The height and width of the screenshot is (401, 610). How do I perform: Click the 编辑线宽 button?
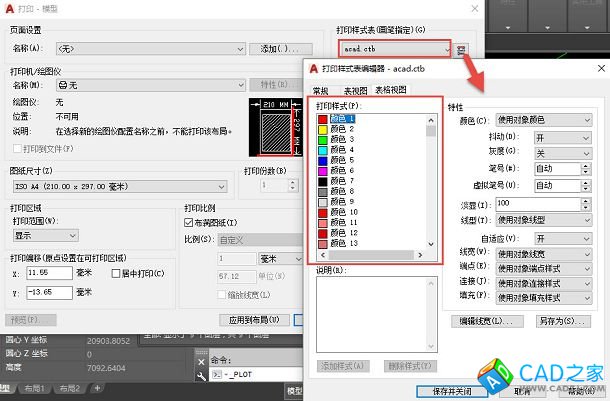[x=489, y=320]
